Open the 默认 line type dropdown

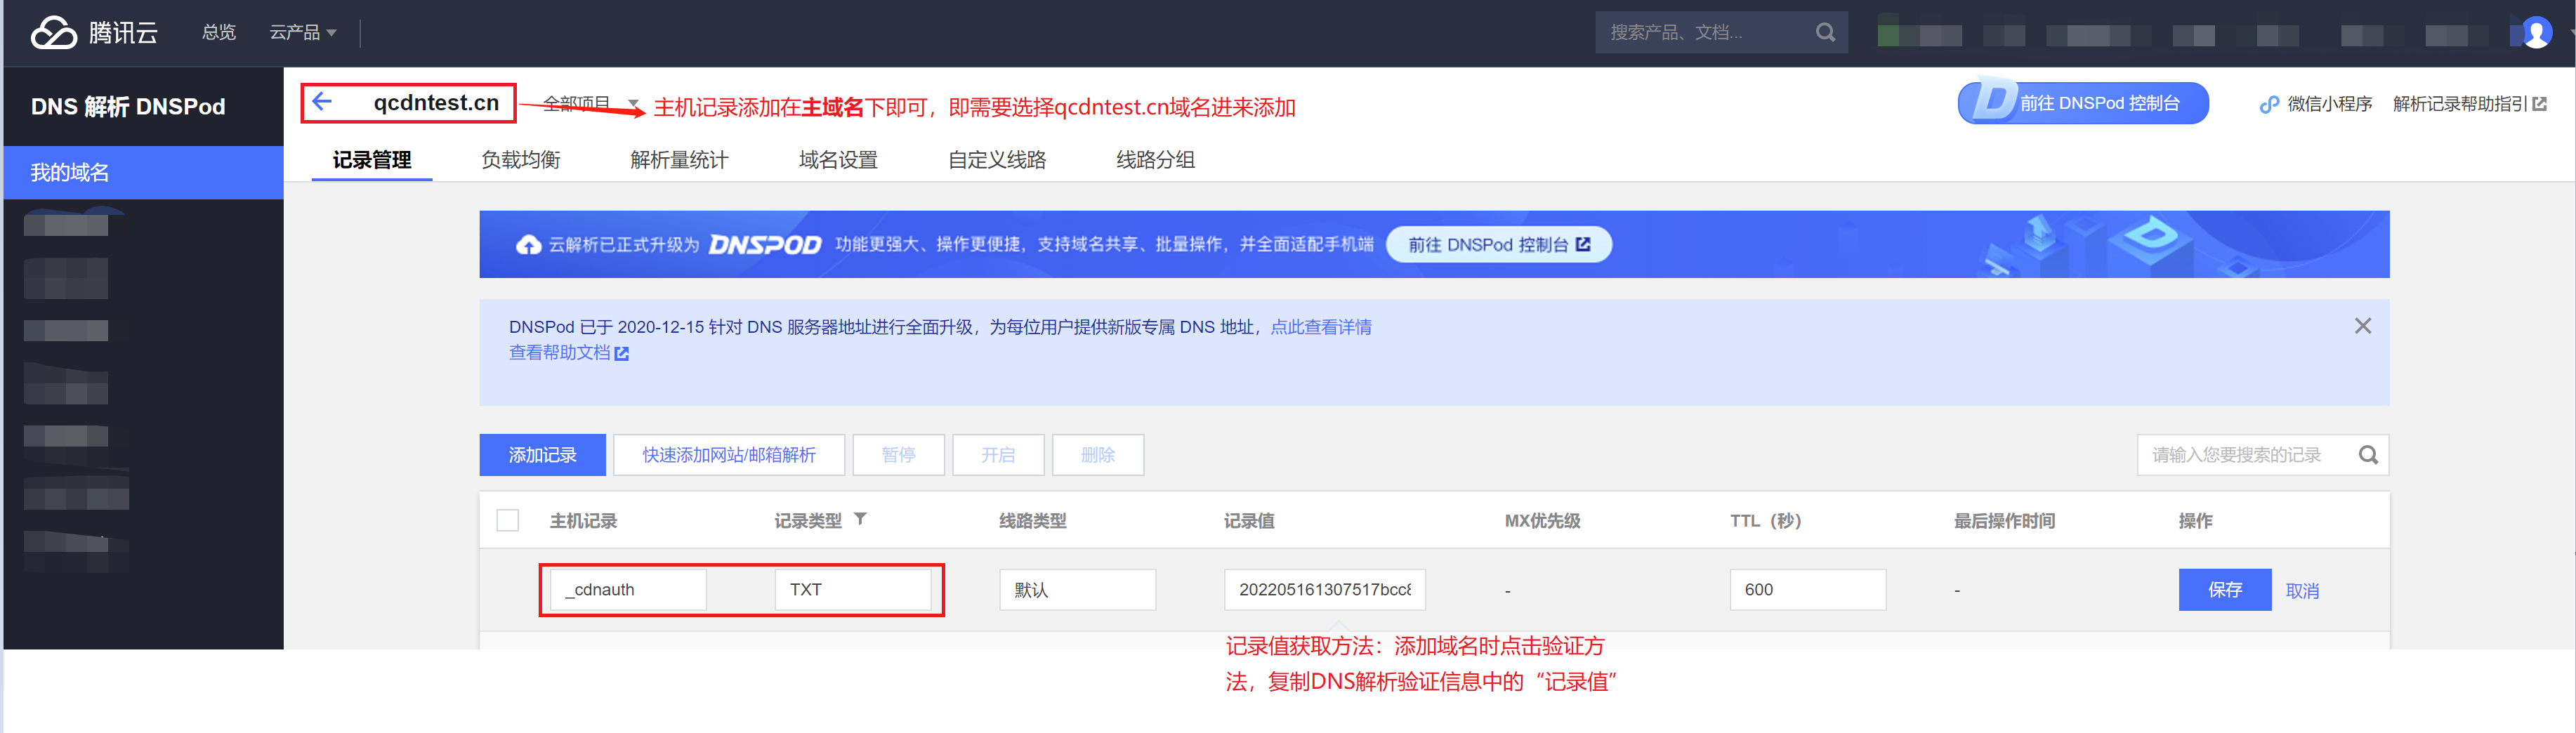coord(1077,590)
